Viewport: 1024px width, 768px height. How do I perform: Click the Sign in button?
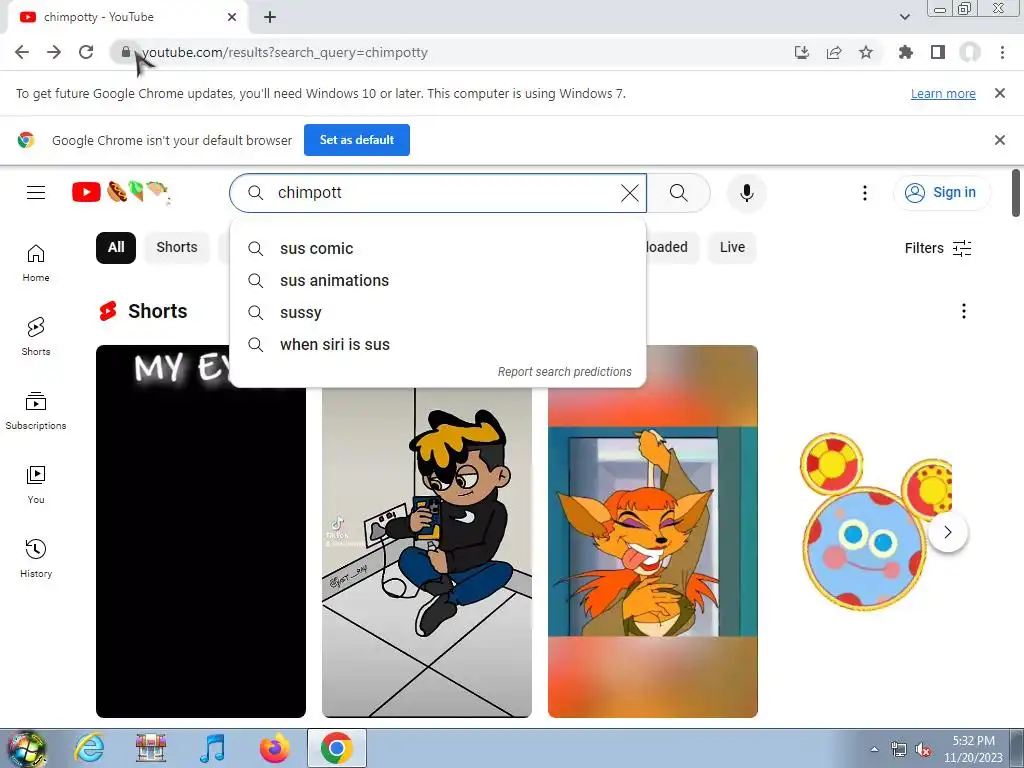(942, 193)
